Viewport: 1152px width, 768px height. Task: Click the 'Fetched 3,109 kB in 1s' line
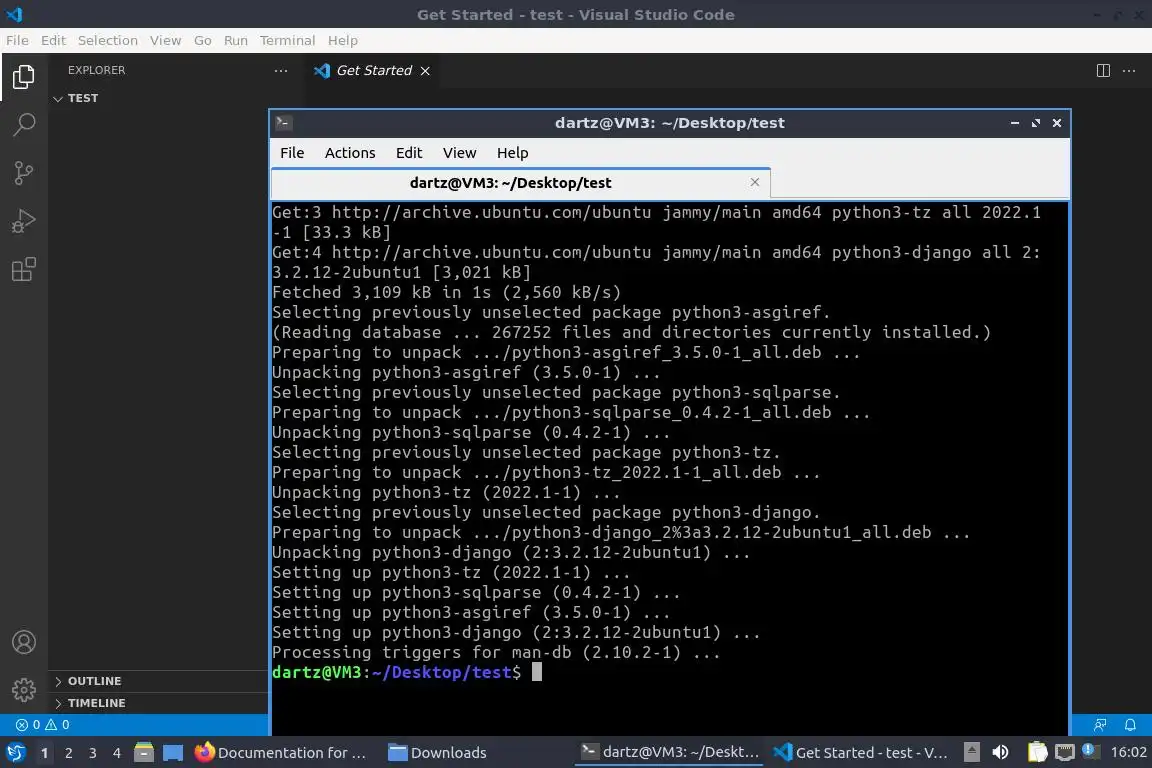(446, 293)
